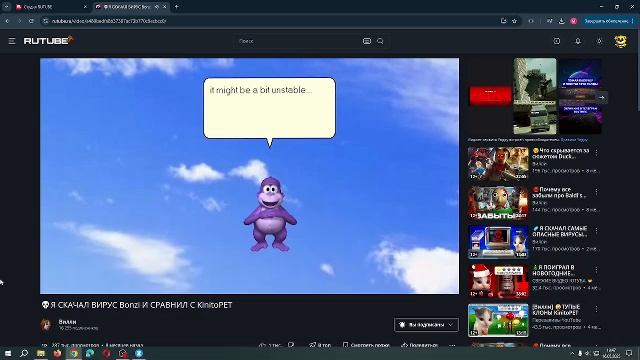Viewport: 640px width, 360px height.
Task: Click the taskbar clock and date
Action: tap(611, 353)
